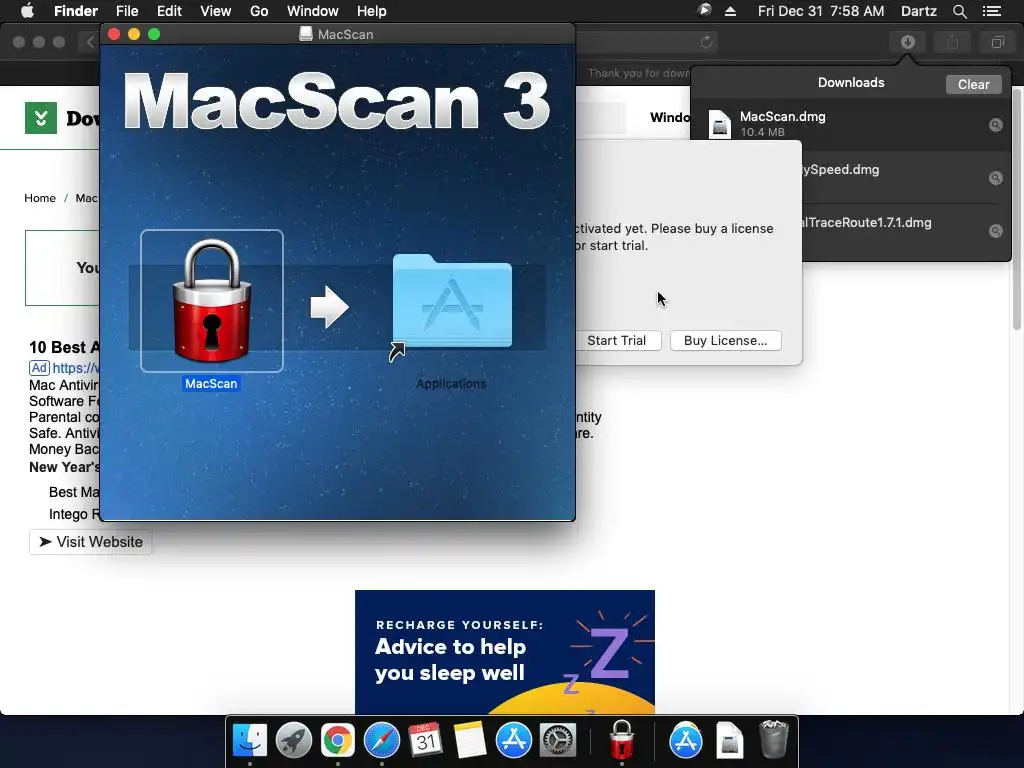Follow the Home breadcrumb link
This screenshot has width=1024, height=768.
(x=40, y=198)
